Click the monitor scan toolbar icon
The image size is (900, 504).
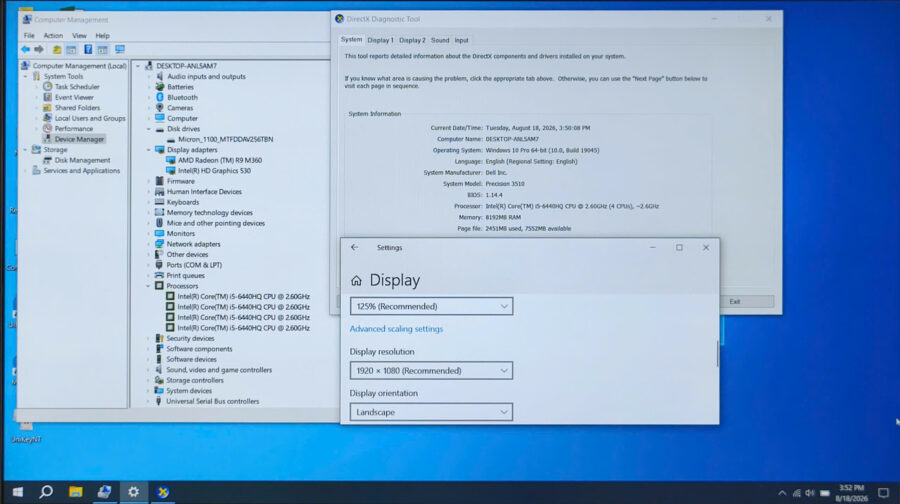click(119, 49)
